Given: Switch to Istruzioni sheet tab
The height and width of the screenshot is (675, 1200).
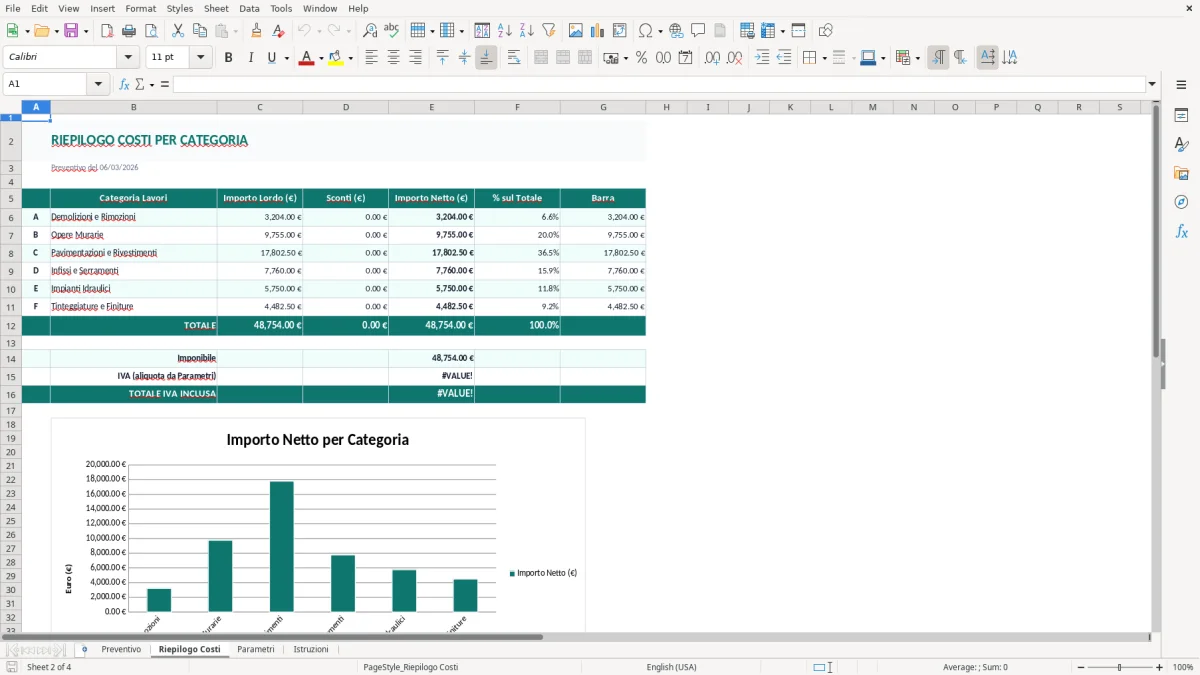Looking at the screenshot, I should tap(311, 649).
